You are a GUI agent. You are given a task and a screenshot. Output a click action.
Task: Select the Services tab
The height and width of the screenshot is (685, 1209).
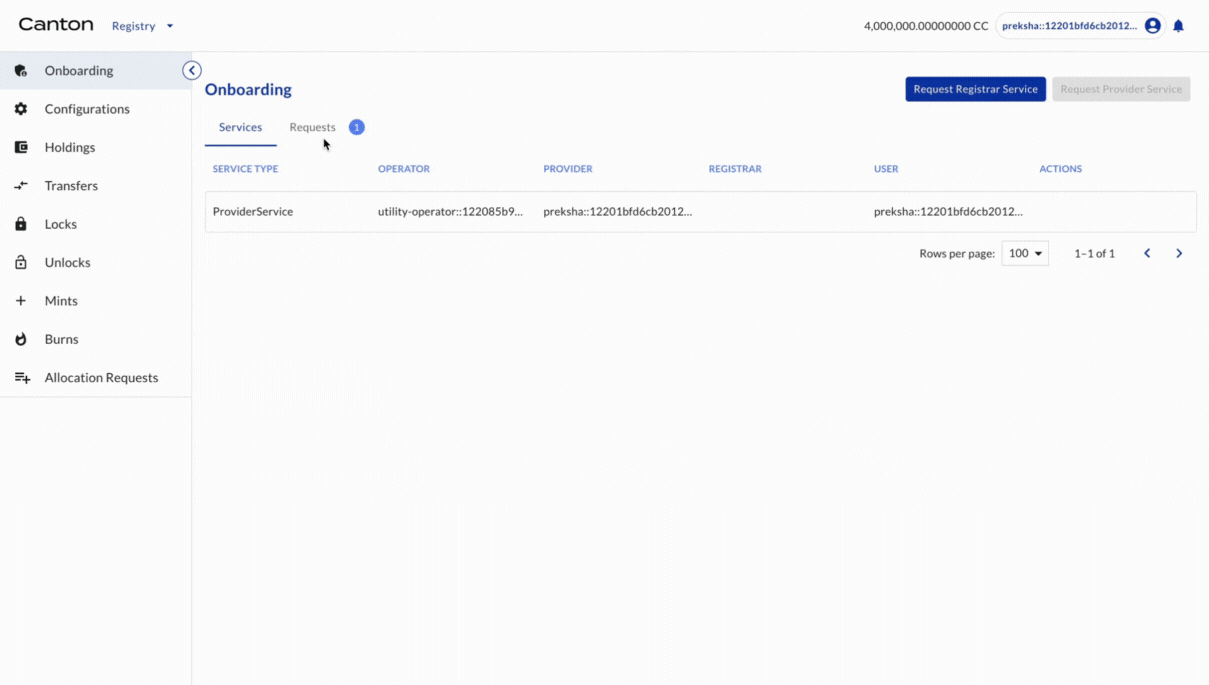pos(240,127)
